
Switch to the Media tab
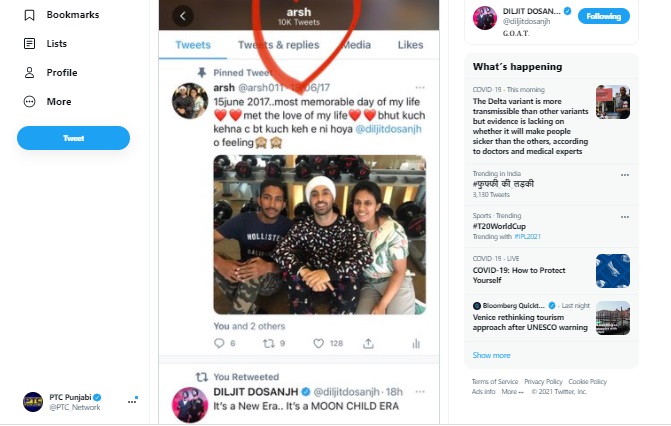click(x=356, y=45)
